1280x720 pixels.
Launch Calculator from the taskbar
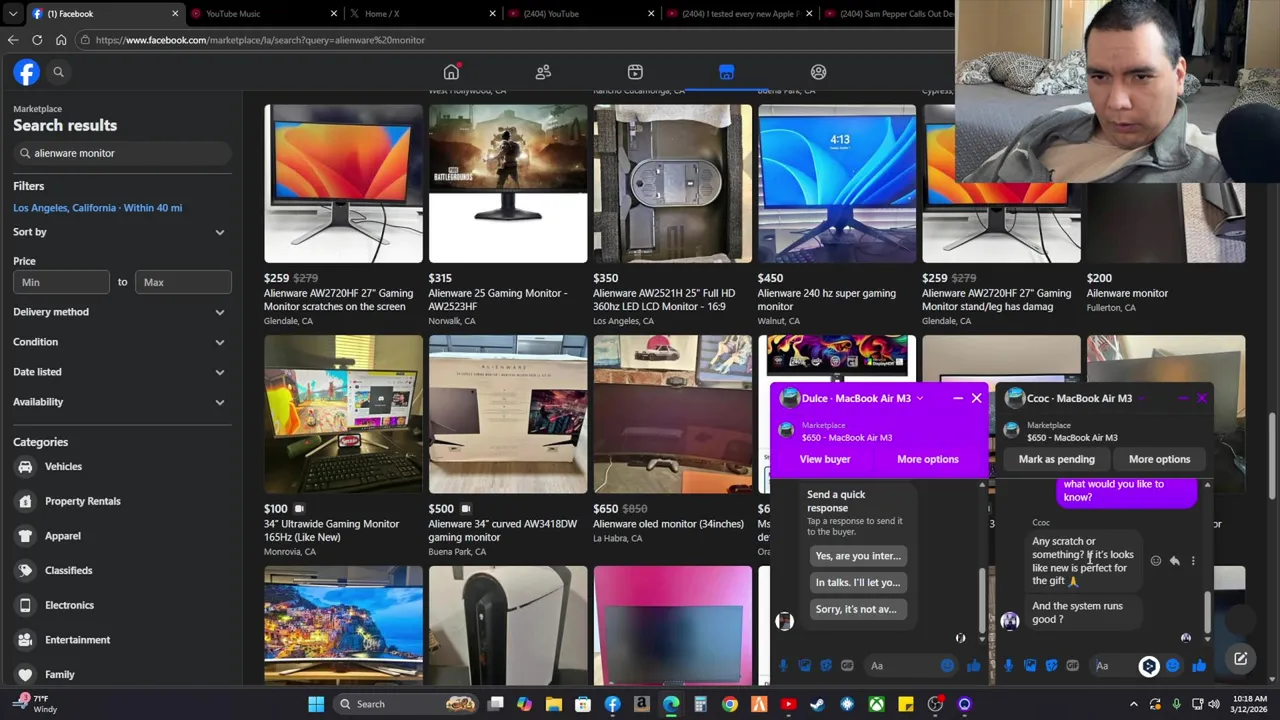pyautogui.click(x=700, y=704)
